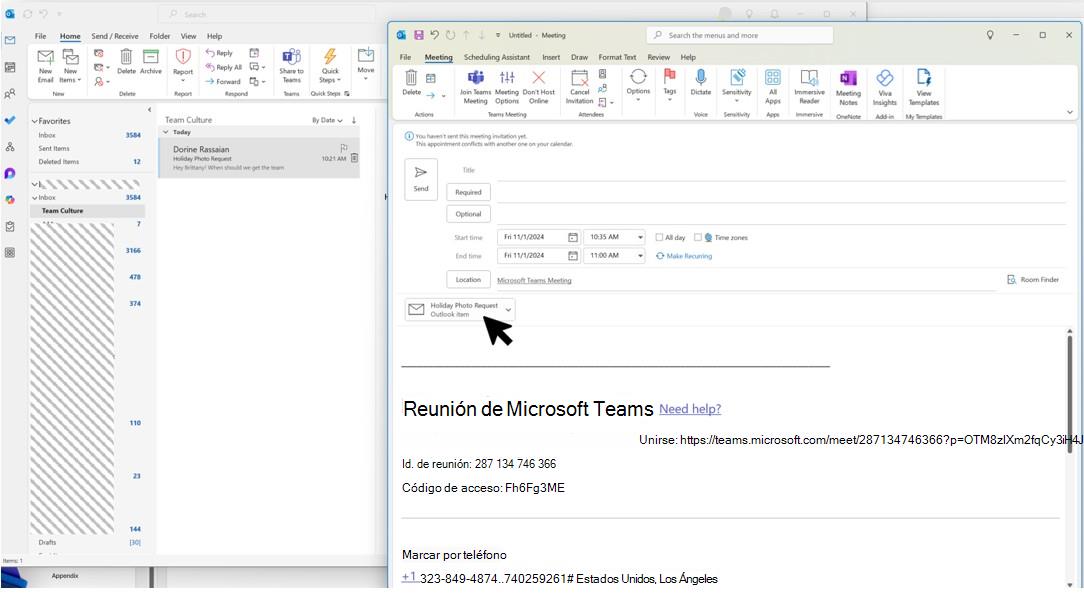
Task: Forward the selected email
Action: point(223,82)
